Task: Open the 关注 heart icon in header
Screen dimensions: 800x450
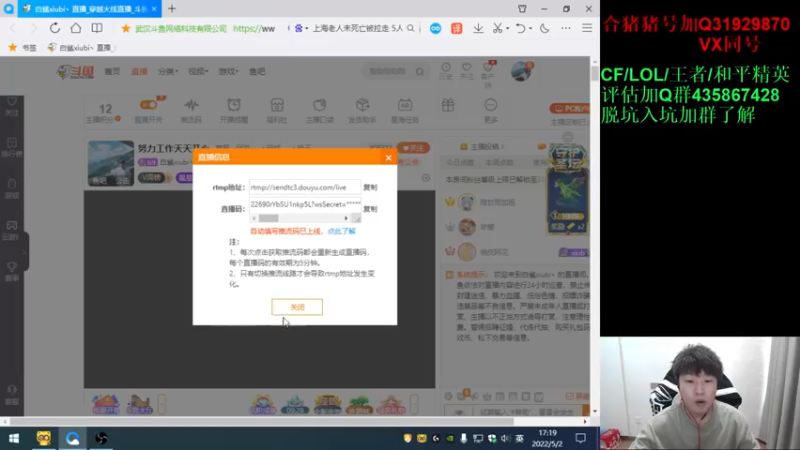Action: 466,70
